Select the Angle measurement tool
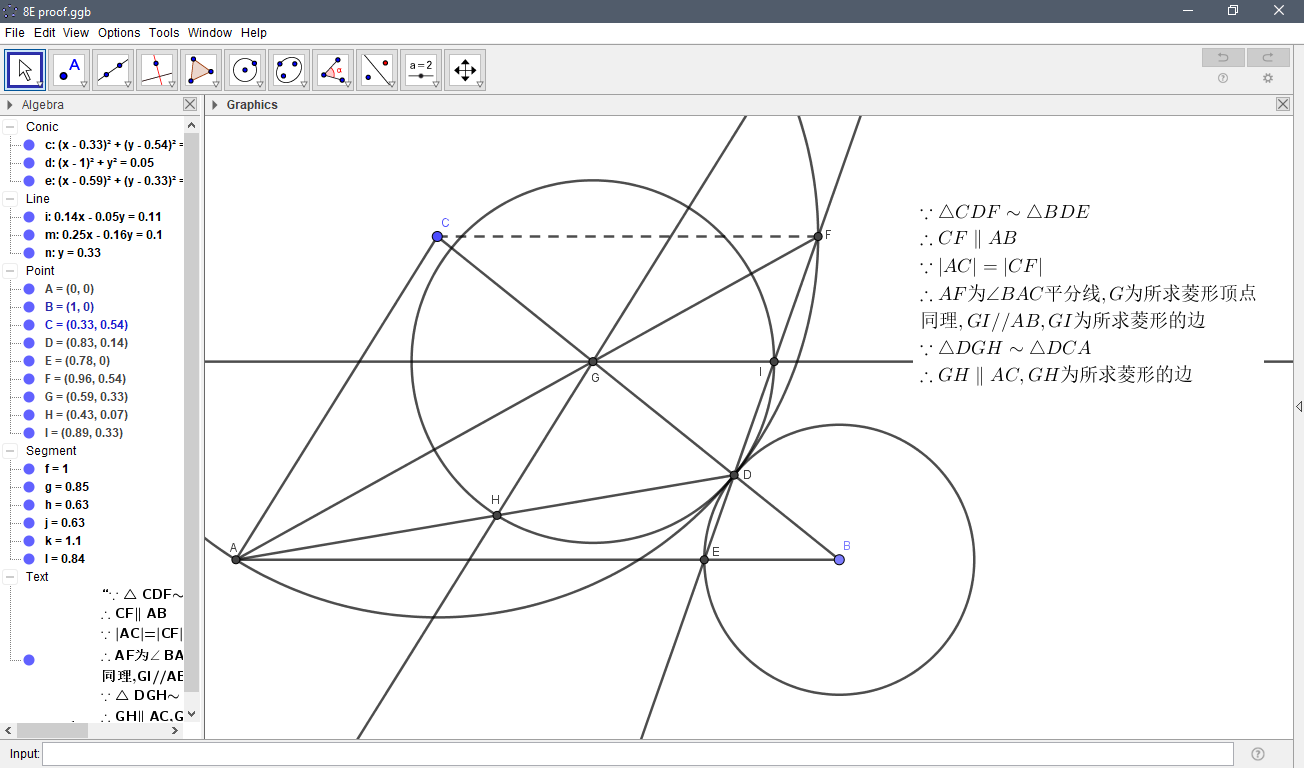The width and height of the screenshot is (1304, 768). click(x=332, y=69)
